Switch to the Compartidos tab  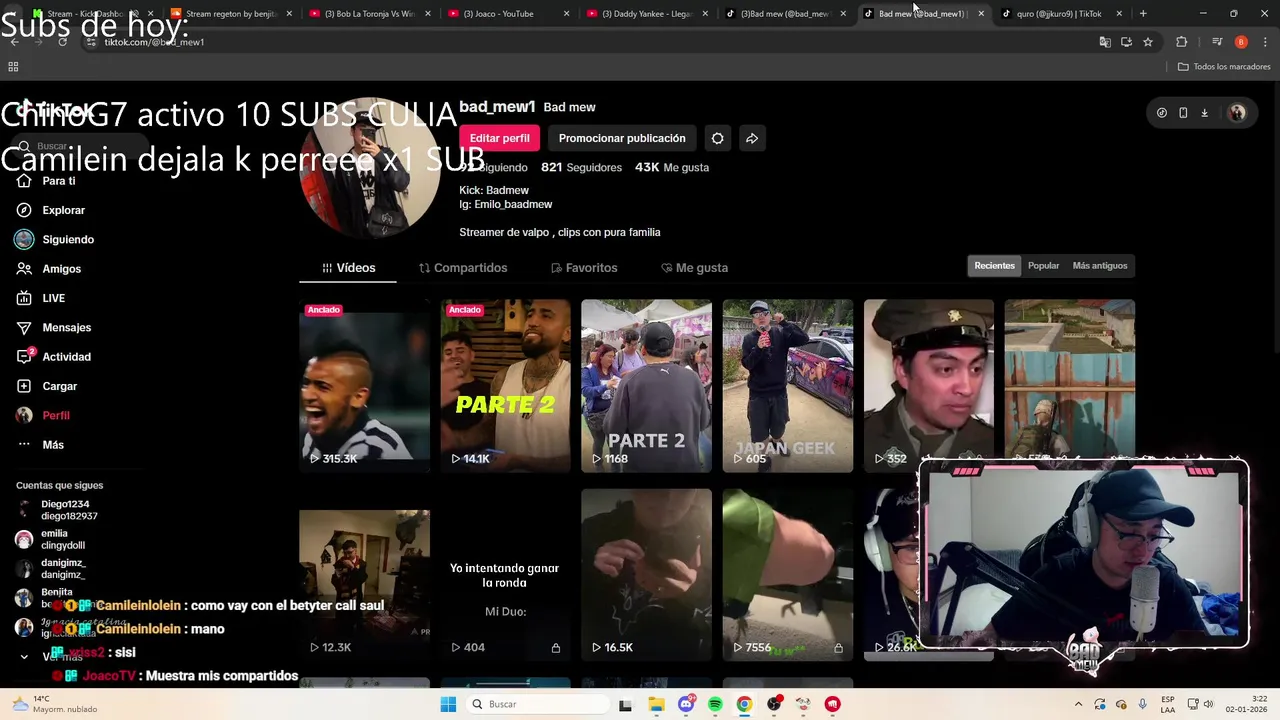click(x=463, y=268)
